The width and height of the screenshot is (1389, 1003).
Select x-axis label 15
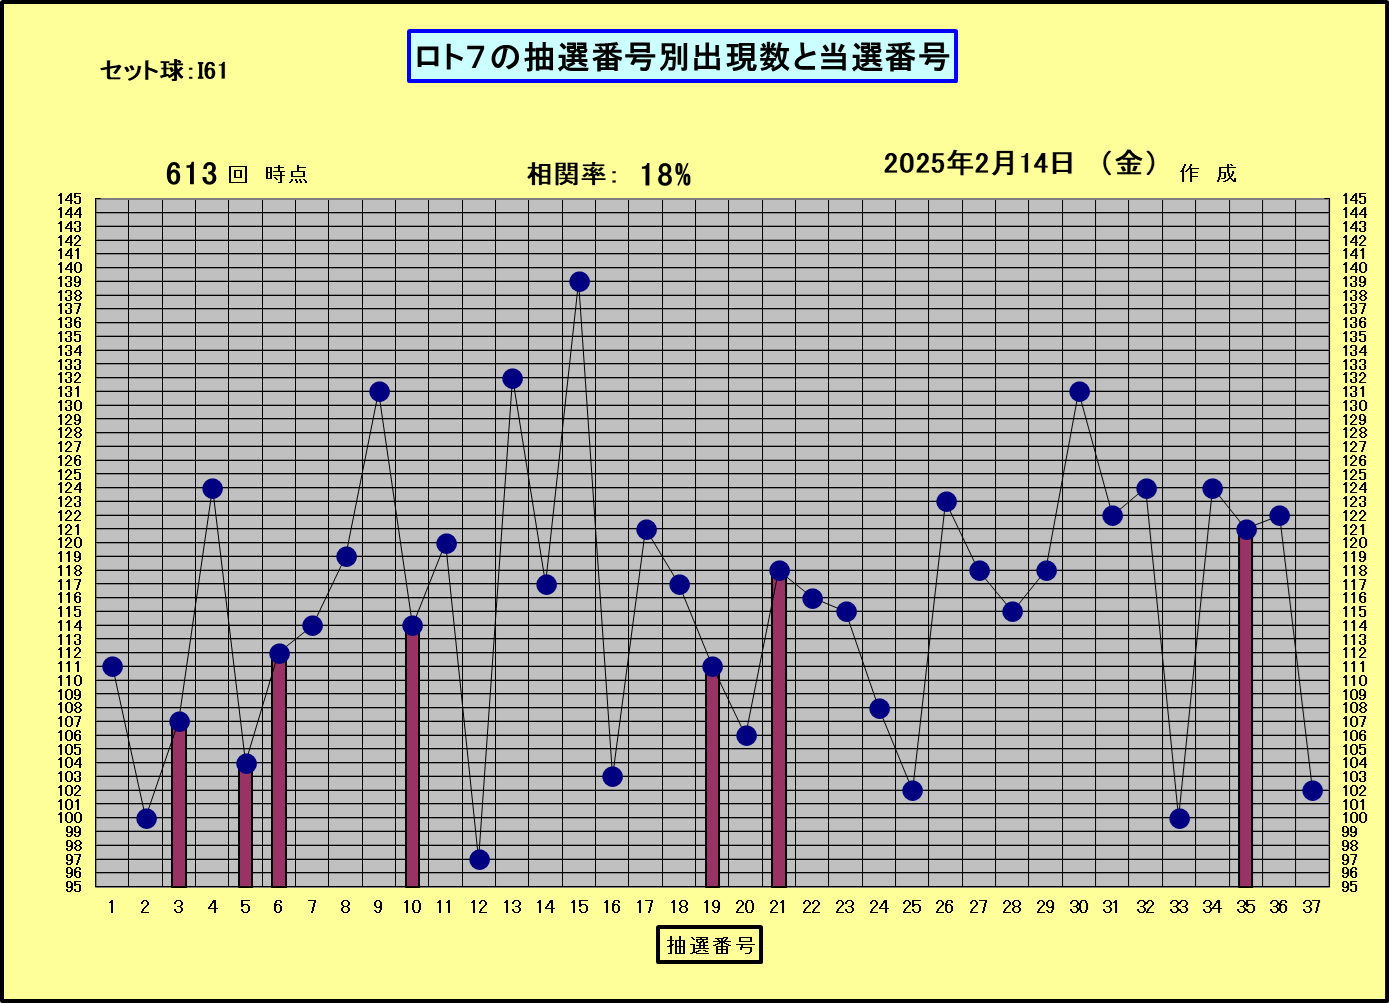(x=578, y=907)
